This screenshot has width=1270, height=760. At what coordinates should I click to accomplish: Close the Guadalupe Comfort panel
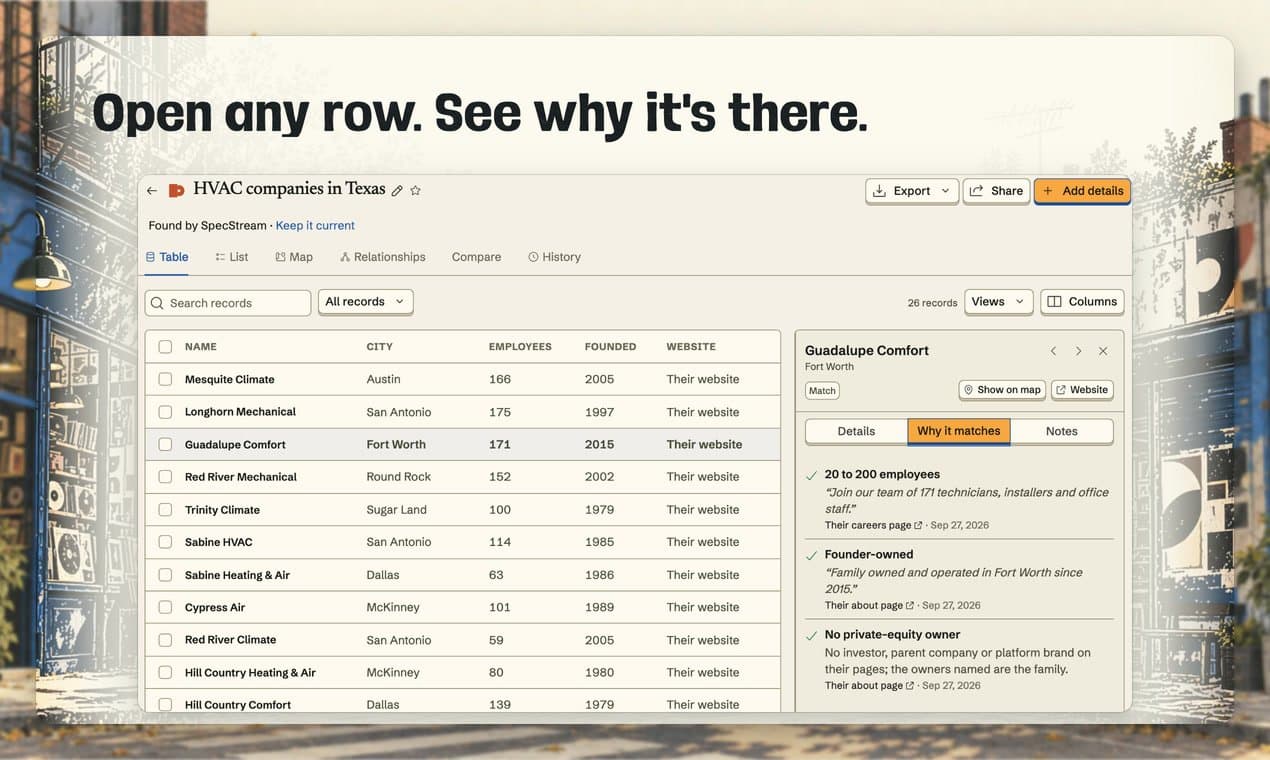point(1103,351)
